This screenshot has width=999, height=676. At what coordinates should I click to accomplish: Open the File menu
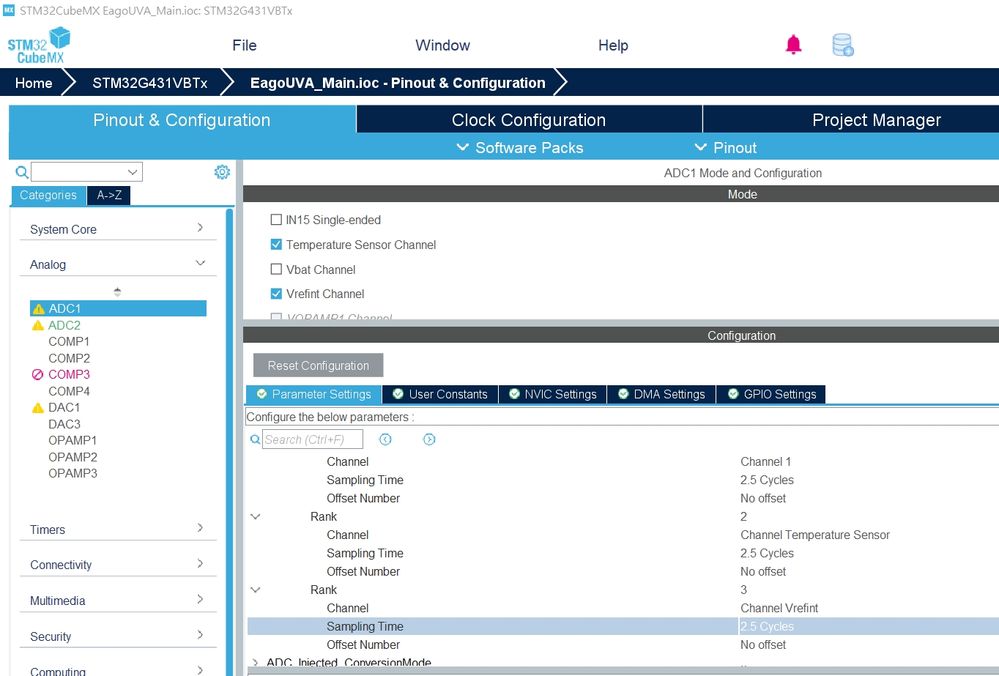point(245,45)
